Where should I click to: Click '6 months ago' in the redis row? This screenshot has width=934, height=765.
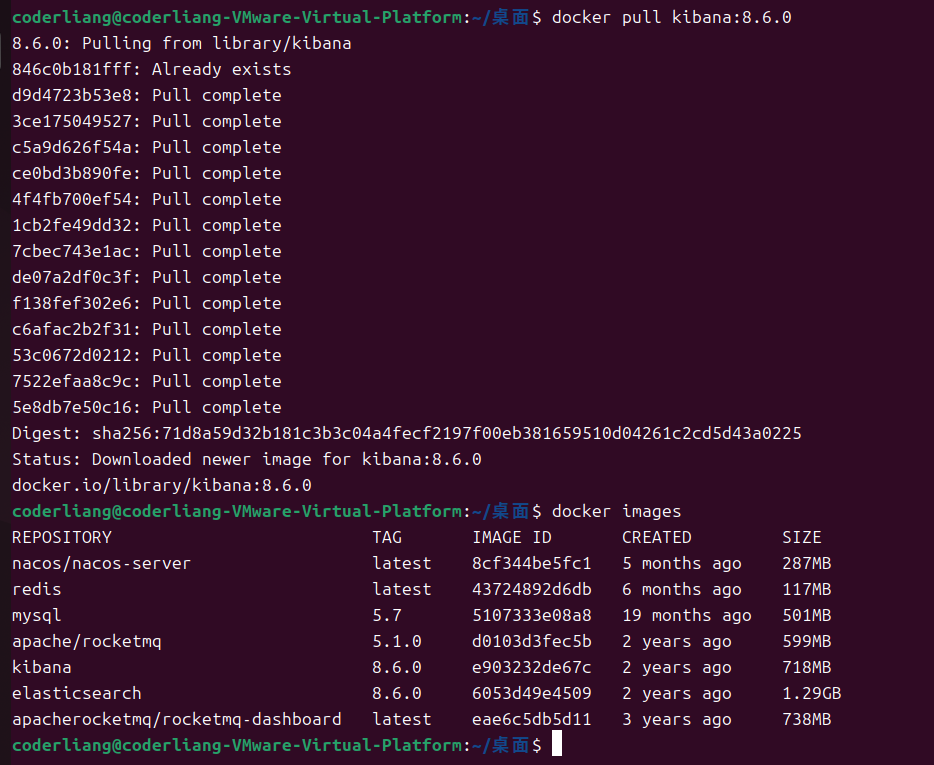point(682,589)
